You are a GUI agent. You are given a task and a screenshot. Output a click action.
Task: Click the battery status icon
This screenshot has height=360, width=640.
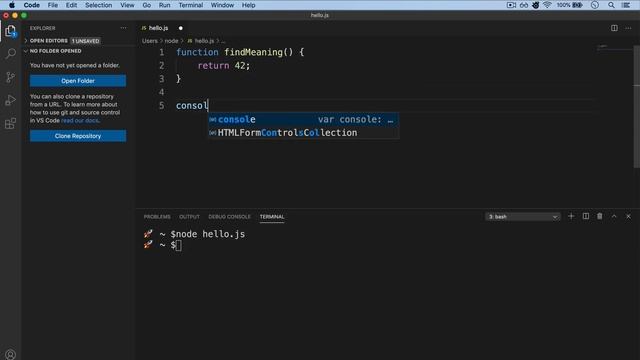(577, 5)
